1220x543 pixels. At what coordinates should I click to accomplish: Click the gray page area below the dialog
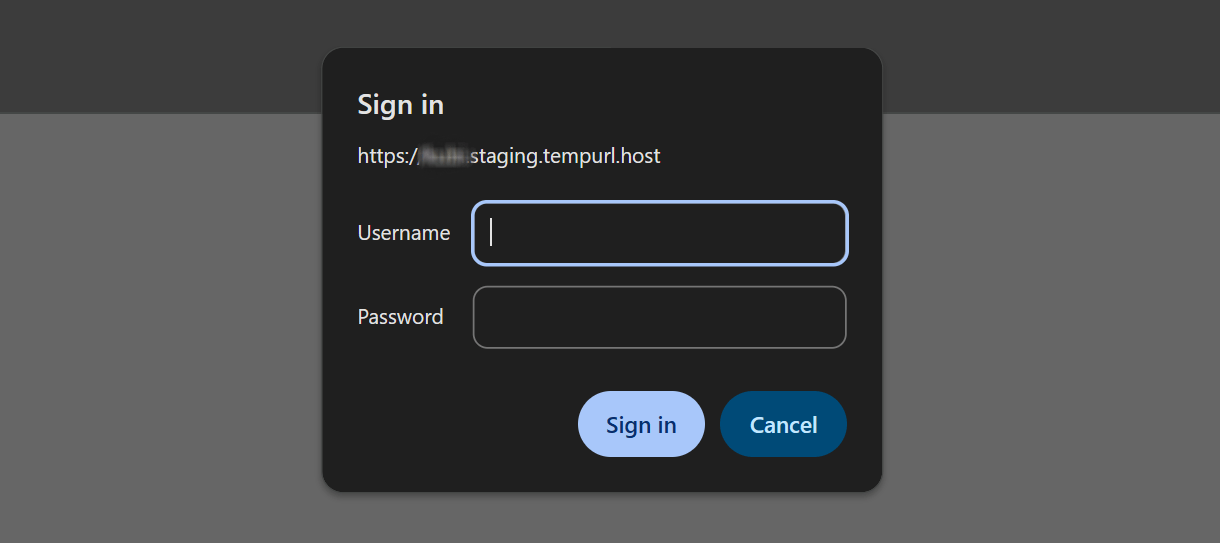(602, 520)
